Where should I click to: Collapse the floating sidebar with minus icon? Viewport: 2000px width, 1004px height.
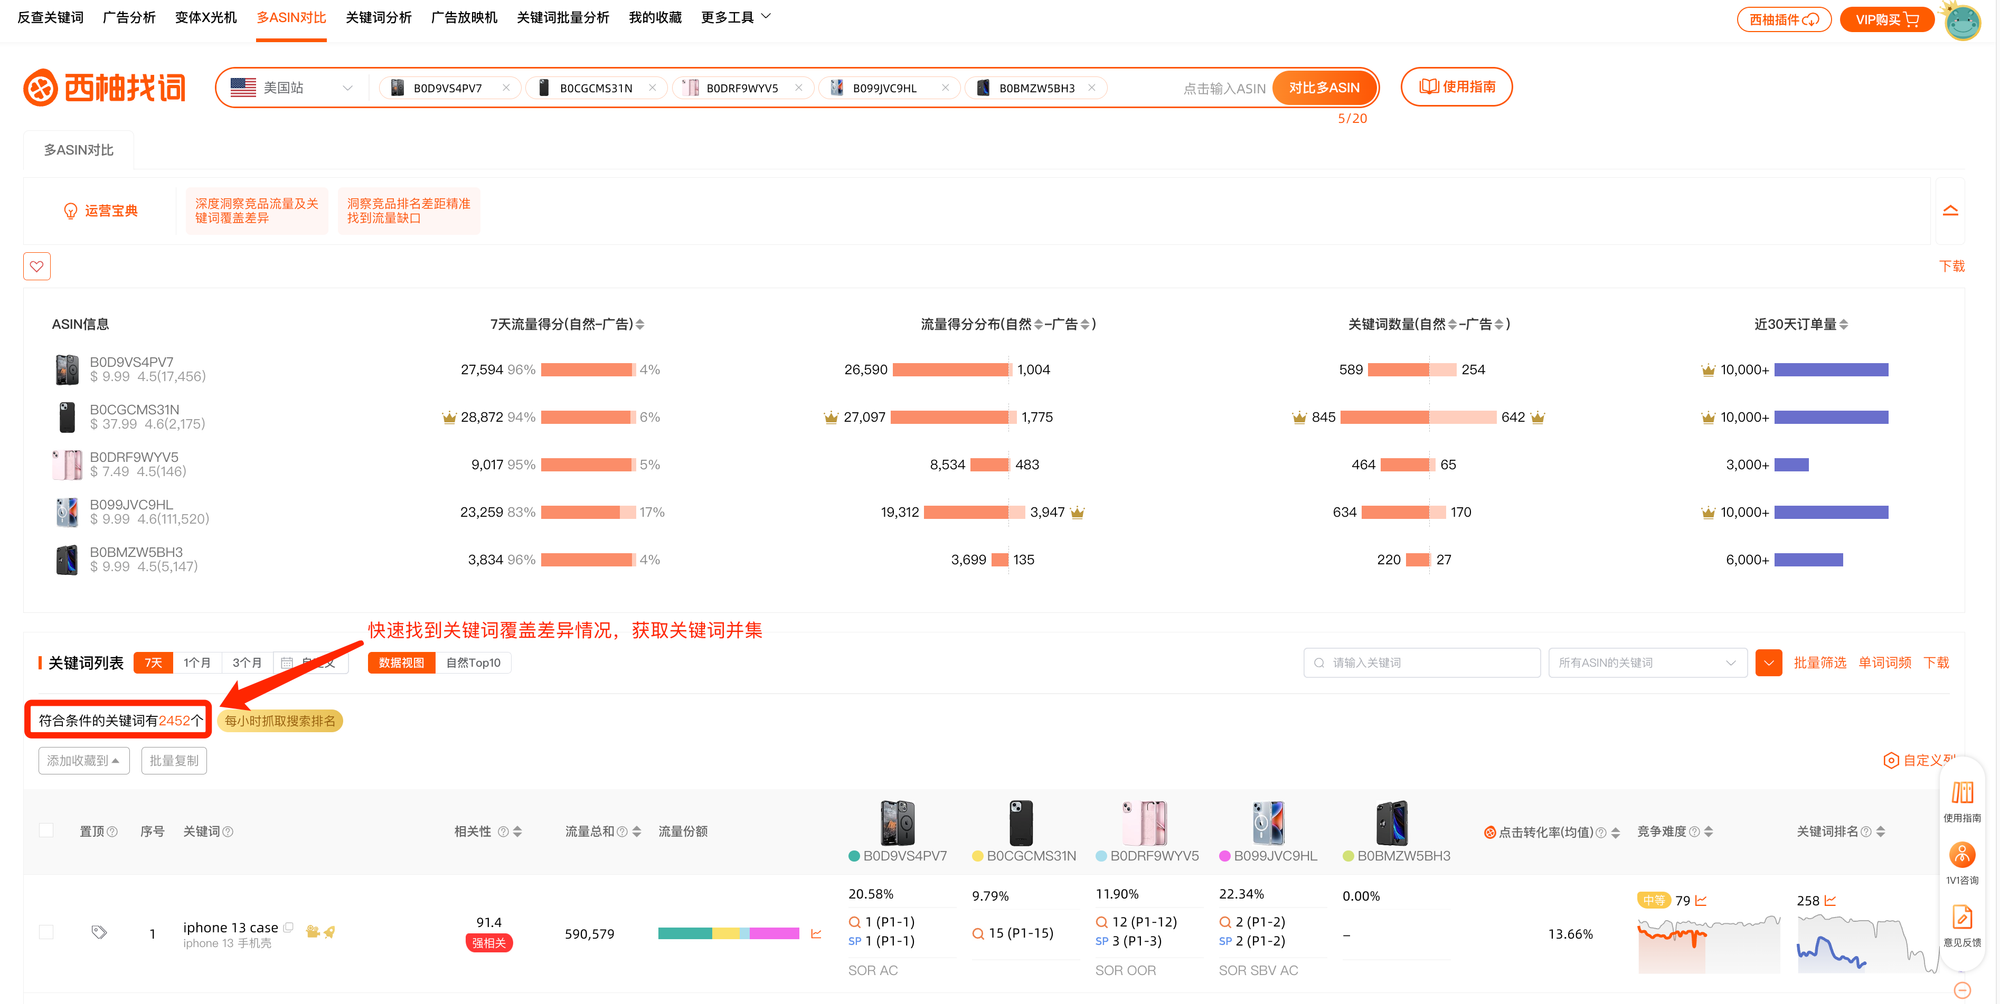(x=1962, y=990)
